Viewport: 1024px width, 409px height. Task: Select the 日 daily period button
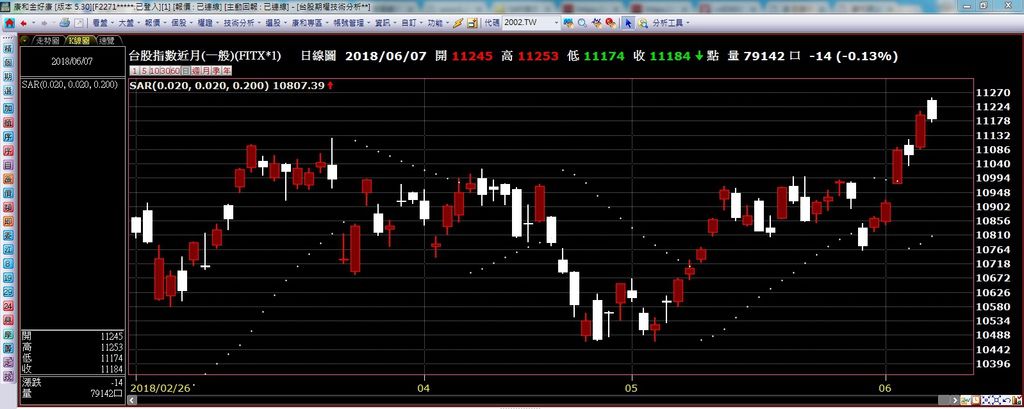pos(186,70)
